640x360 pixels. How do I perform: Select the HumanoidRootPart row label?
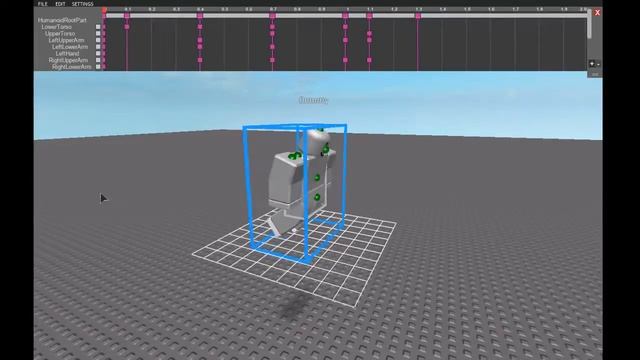tap(62, 20)
